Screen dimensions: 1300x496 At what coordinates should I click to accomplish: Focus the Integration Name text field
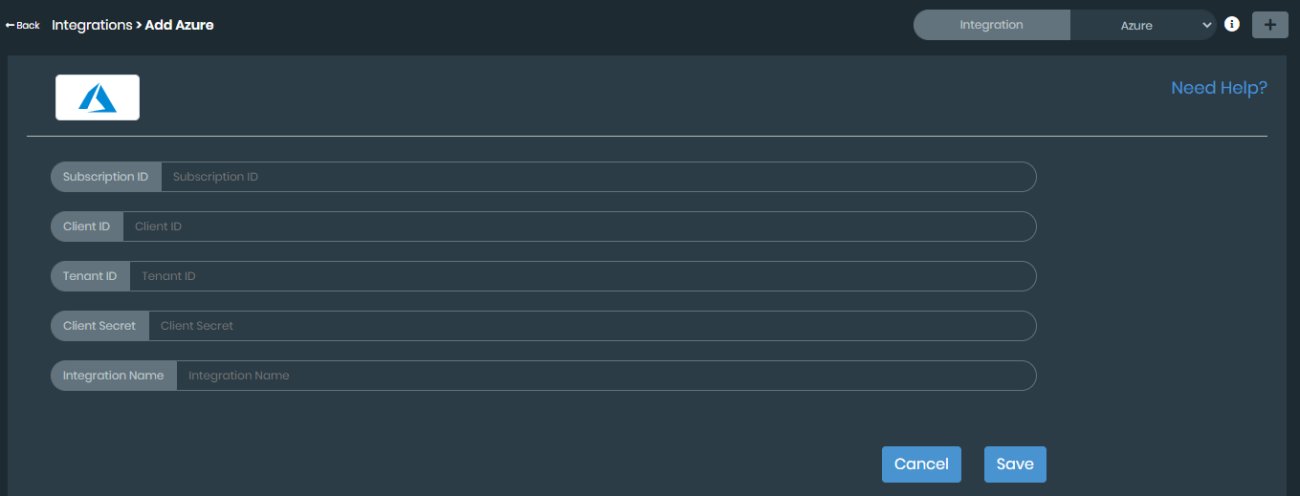pyautogui.click(x=606, y=375)
